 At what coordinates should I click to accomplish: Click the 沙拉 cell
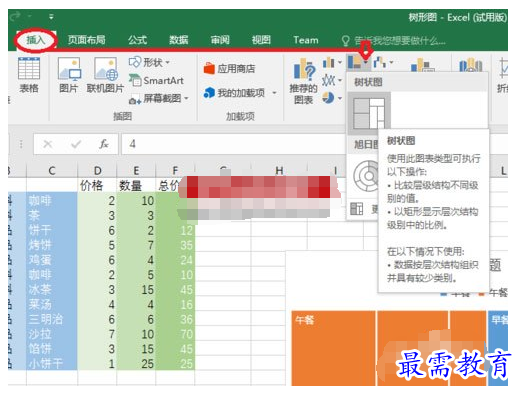pos(52,334)
